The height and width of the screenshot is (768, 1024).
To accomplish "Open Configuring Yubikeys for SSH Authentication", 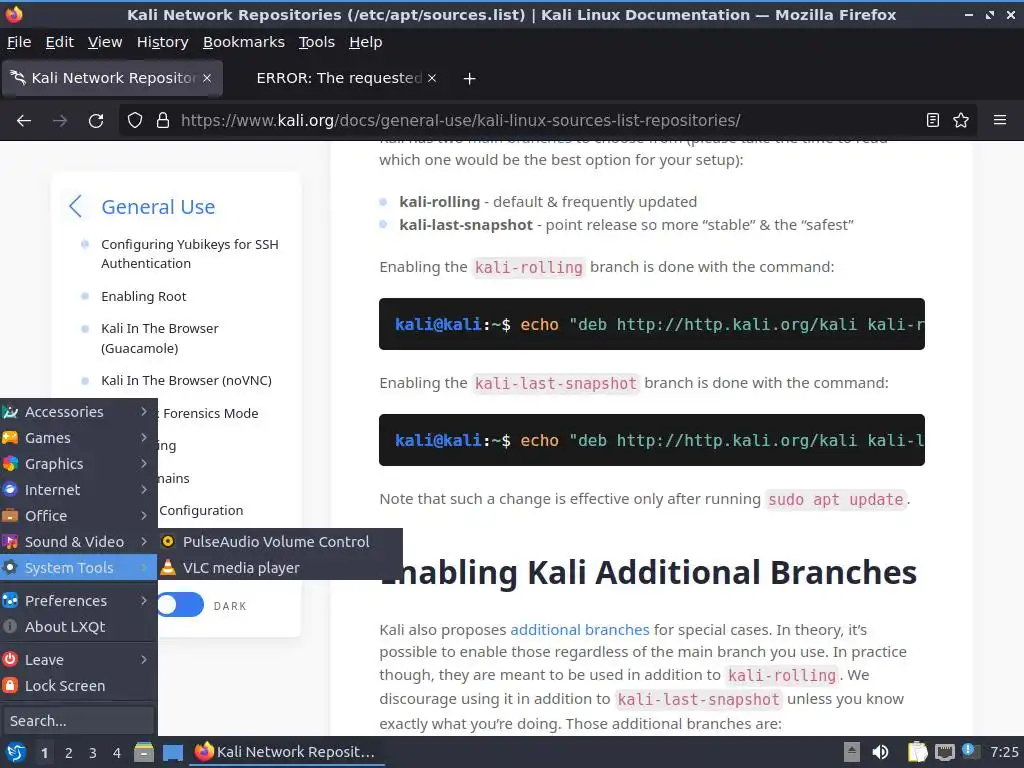I will (x=189, y=254).
